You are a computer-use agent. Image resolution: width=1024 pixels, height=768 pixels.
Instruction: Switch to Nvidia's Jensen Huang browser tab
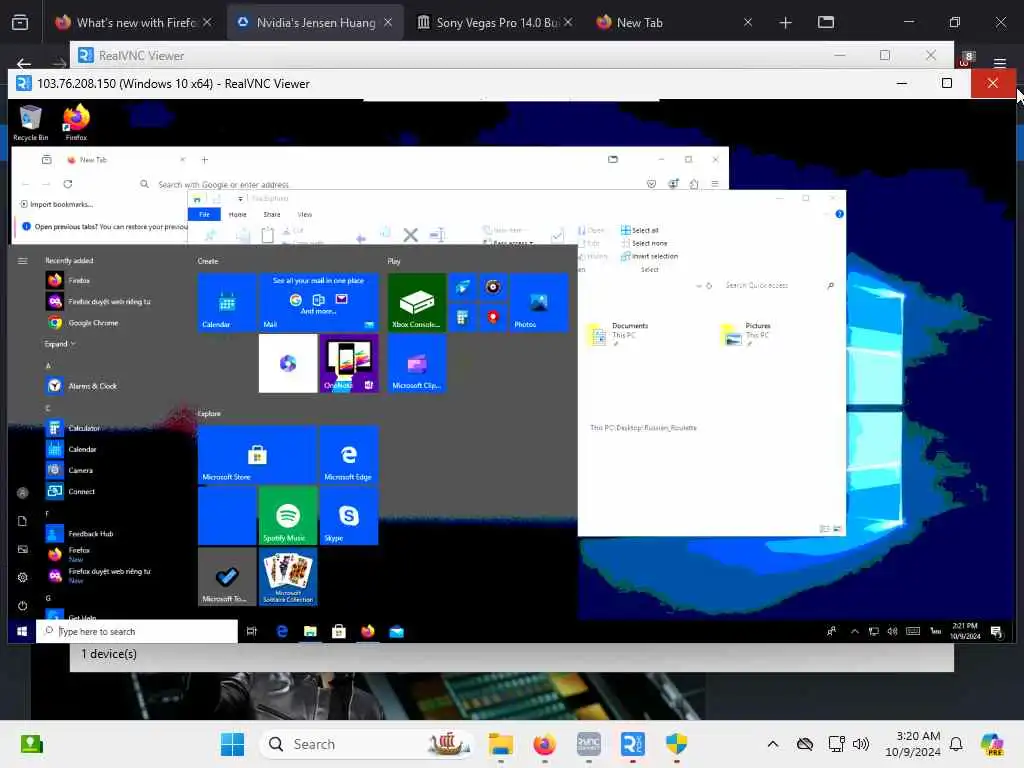pos(315,22)
